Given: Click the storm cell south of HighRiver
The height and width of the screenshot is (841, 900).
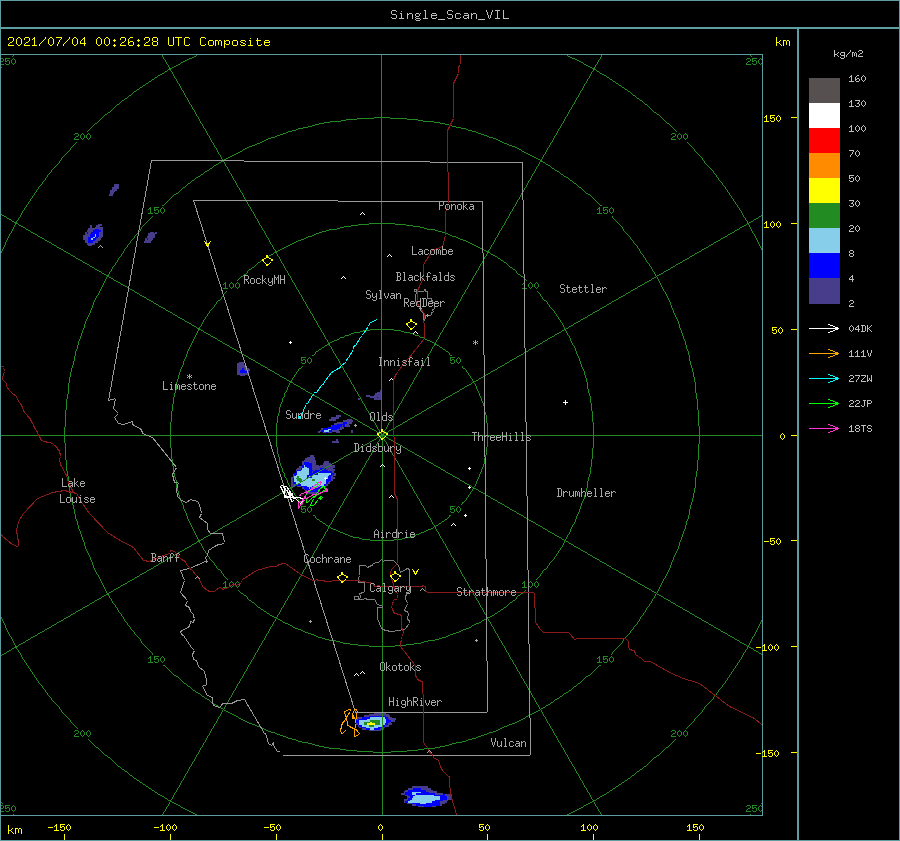Looking at the screenshot, I should click(x=375, y=722).
